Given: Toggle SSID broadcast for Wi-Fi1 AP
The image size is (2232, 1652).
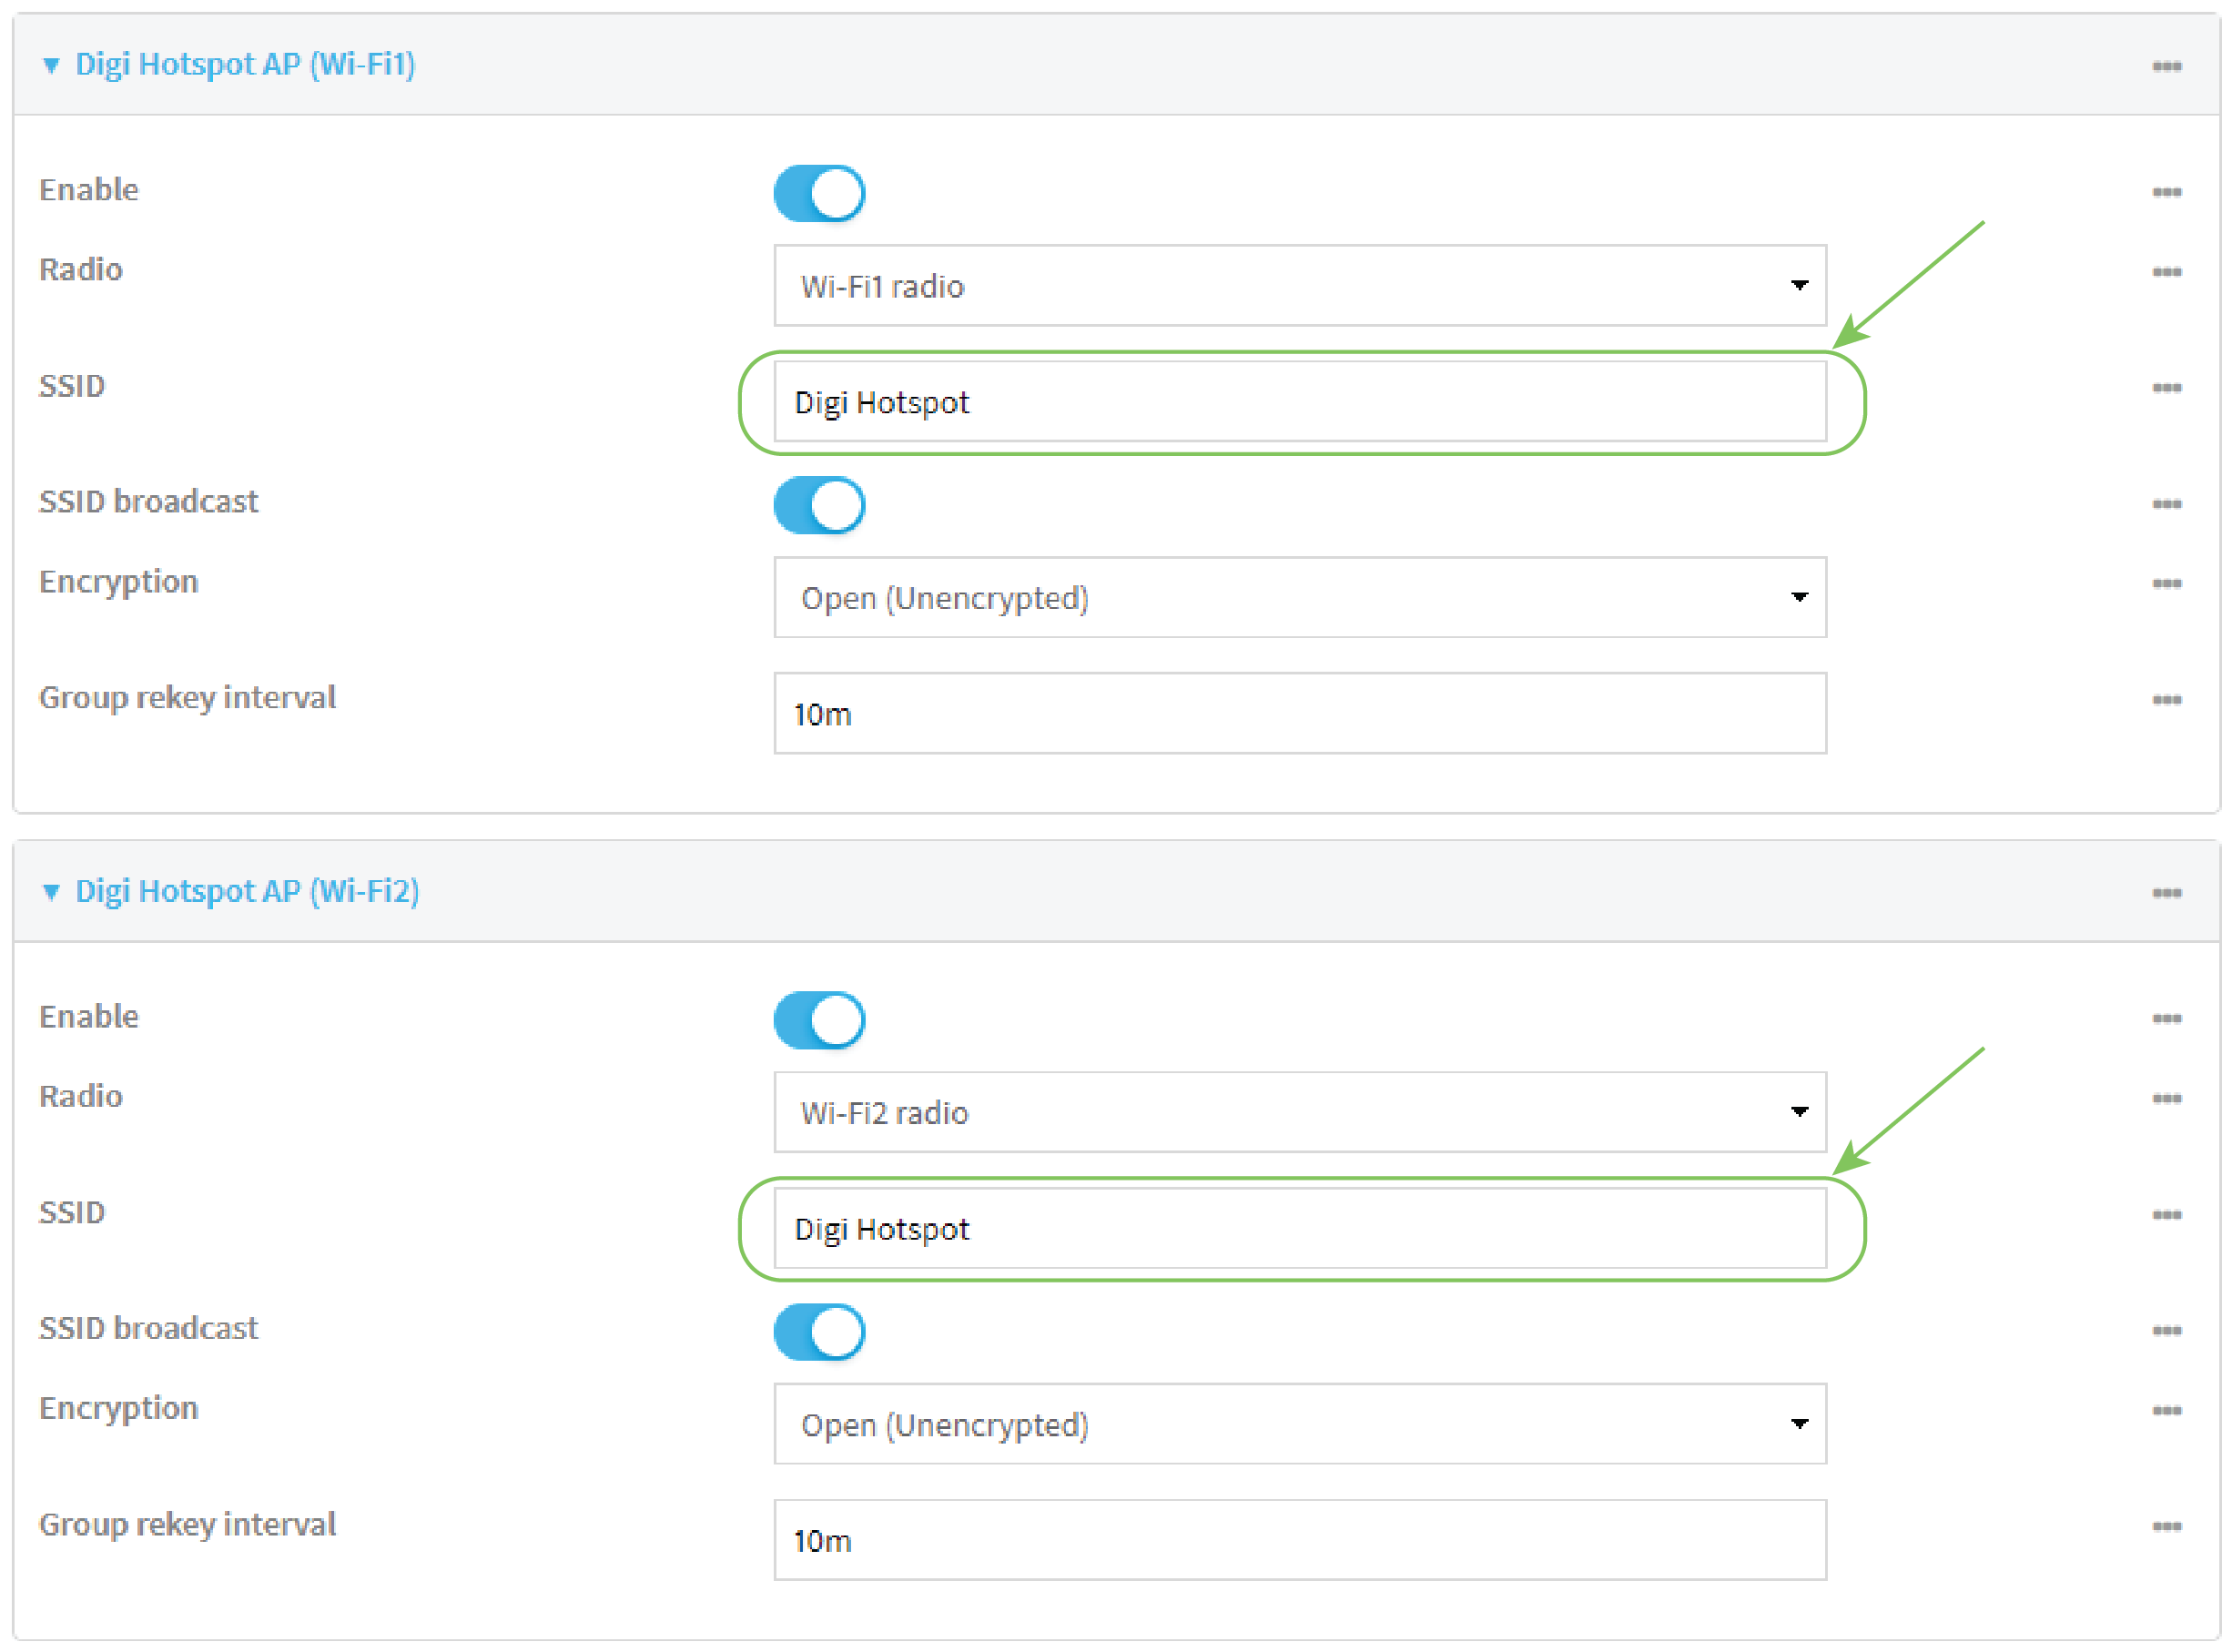Looking at the screenshot, I should click(x=819, y=506).
